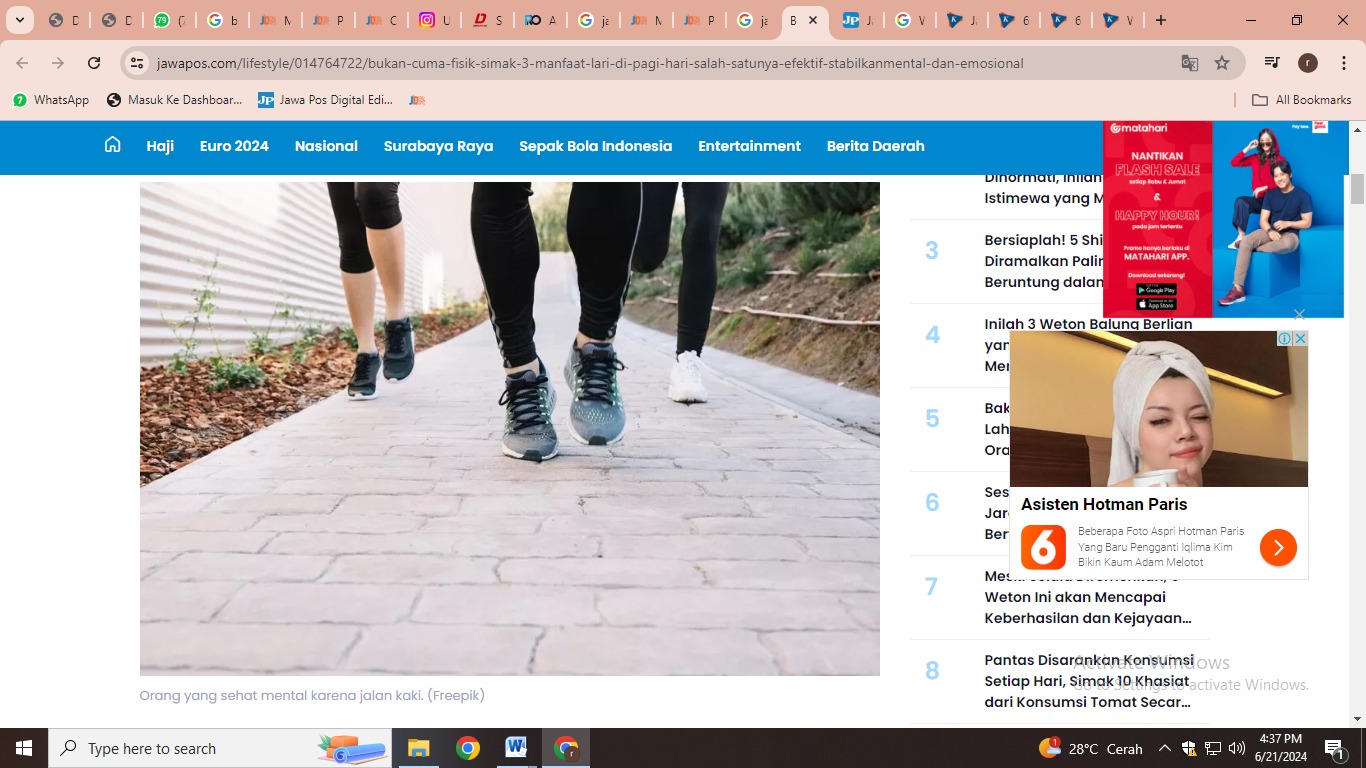Open a new browser tab
The image size is (1366, 768).
click(x=1160, y=20)
